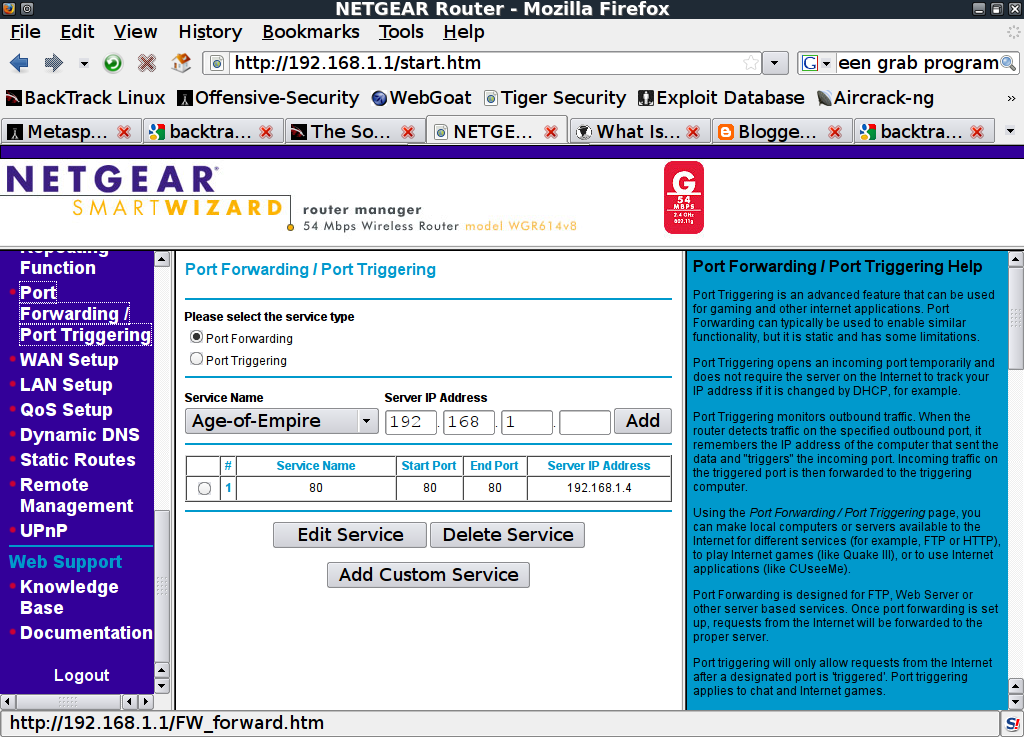Open the Tools menu
Viewport: 1024px width, 737px height.
401,32
